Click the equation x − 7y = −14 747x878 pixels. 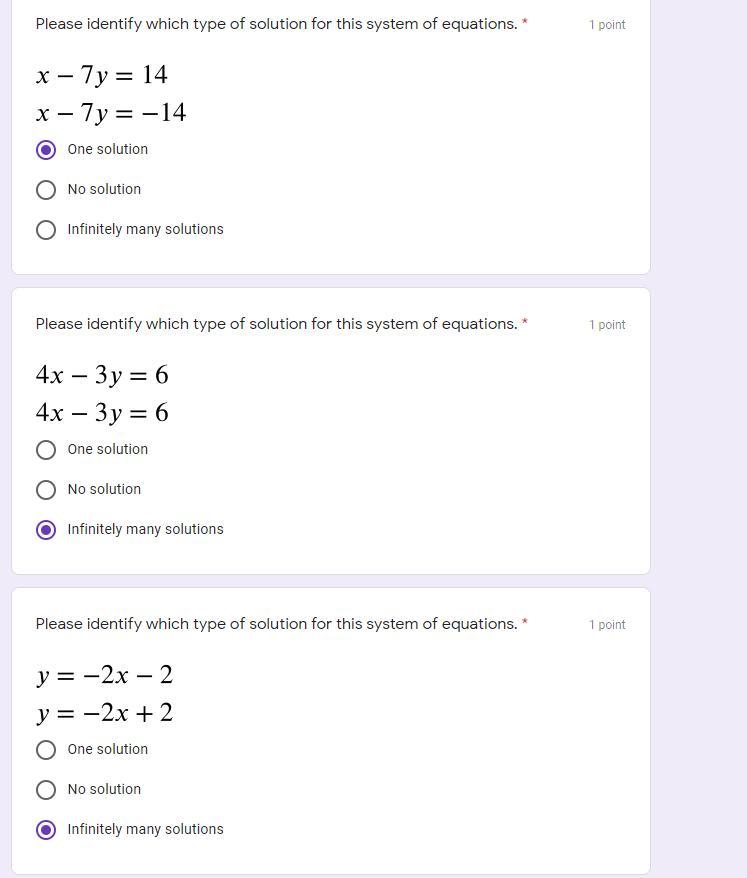pos(111,113)
